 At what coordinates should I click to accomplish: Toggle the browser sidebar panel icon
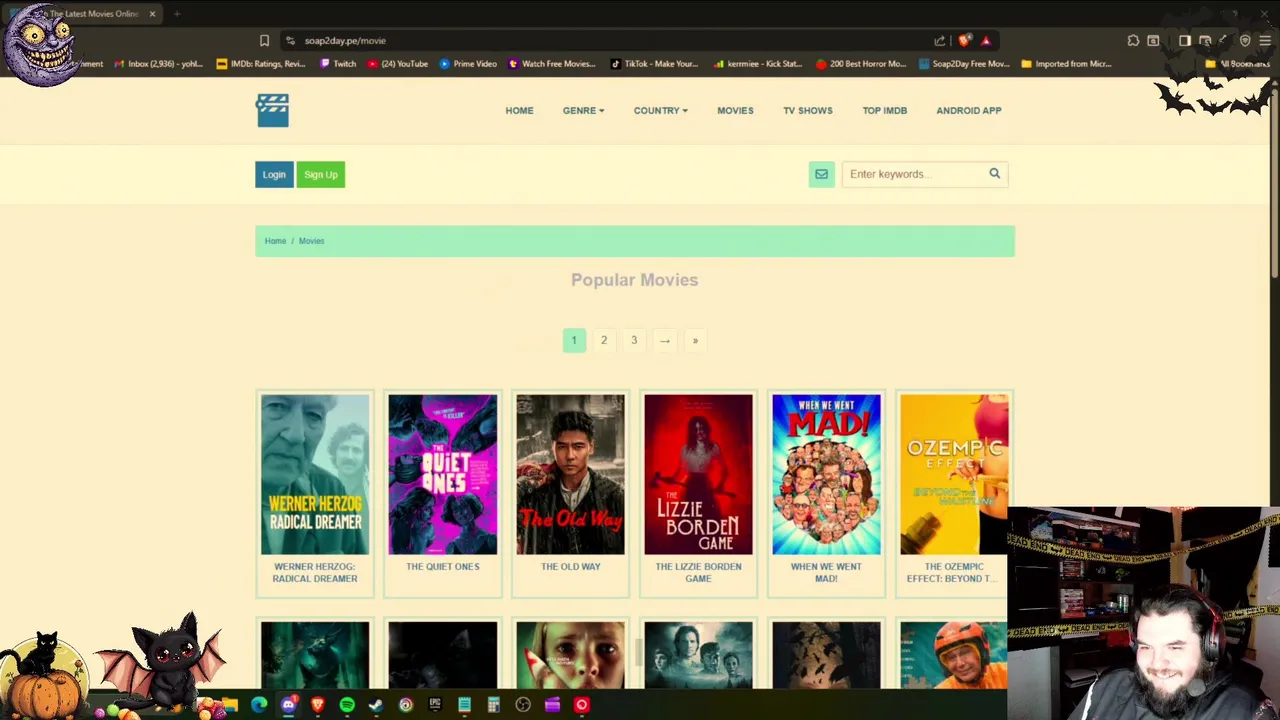click(x=1185, y=41)
